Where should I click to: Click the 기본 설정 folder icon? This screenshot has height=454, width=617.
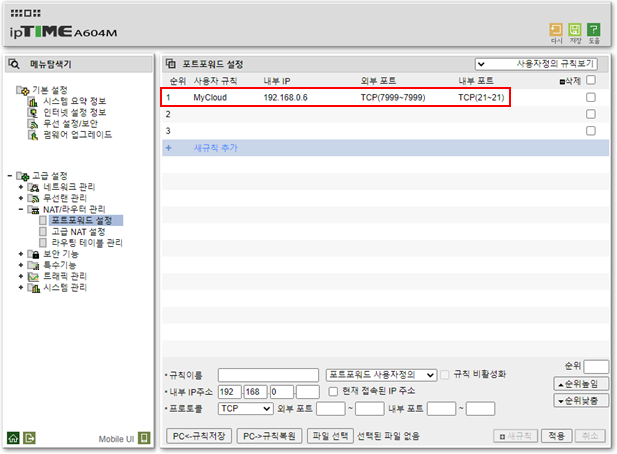(23, 90)
